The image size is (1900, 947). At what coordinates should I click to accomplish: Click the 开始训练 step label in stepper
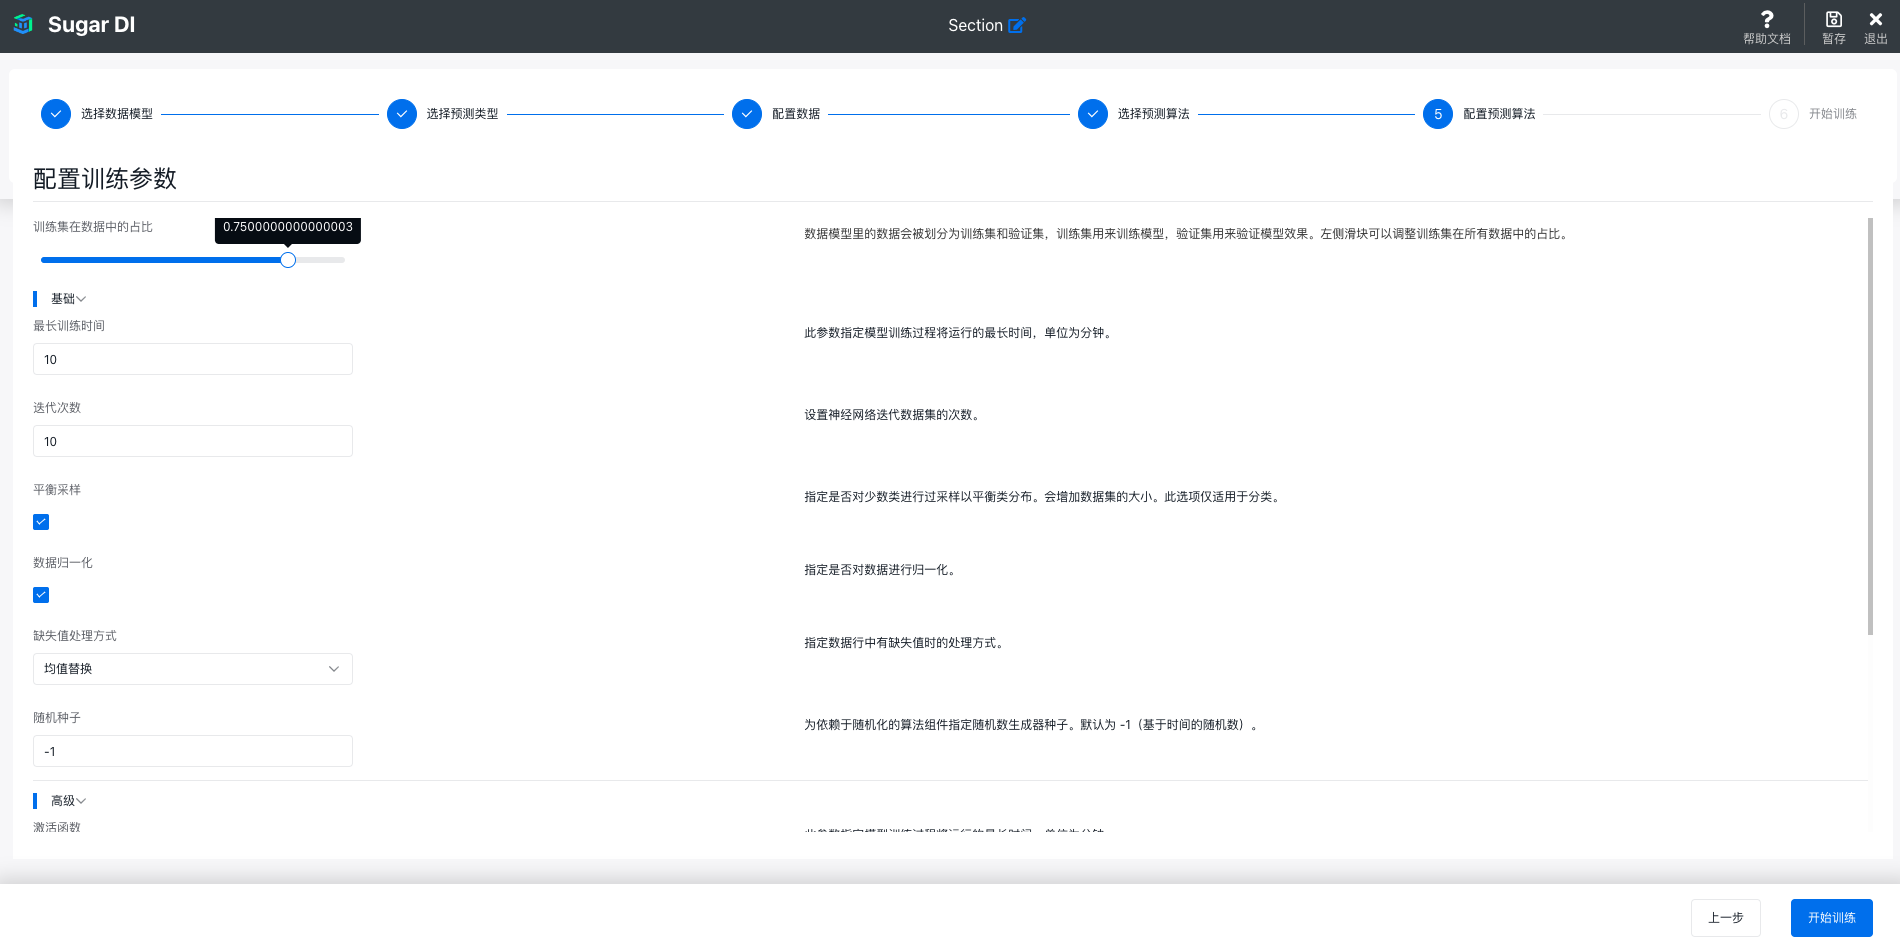point(1833,114)
